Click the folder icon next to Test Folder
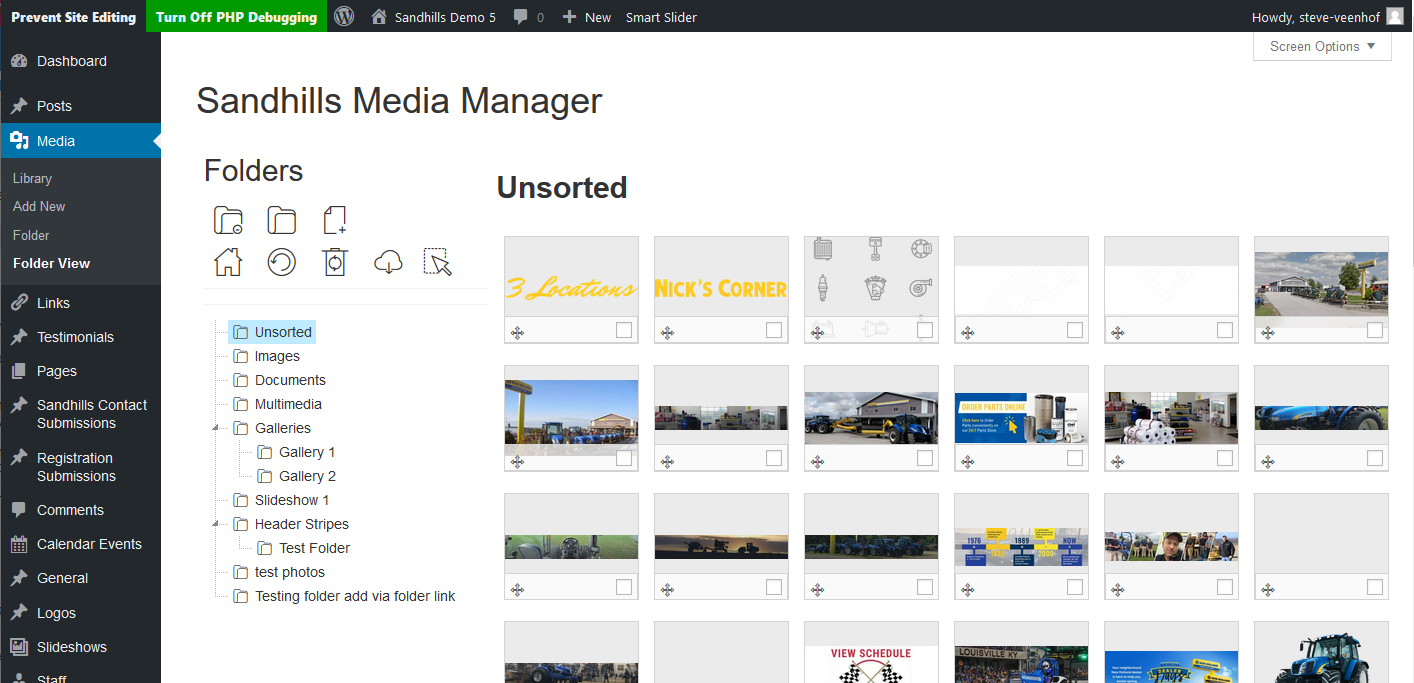1414x683 pixels. pyautogui.click(x=265, y=548)
